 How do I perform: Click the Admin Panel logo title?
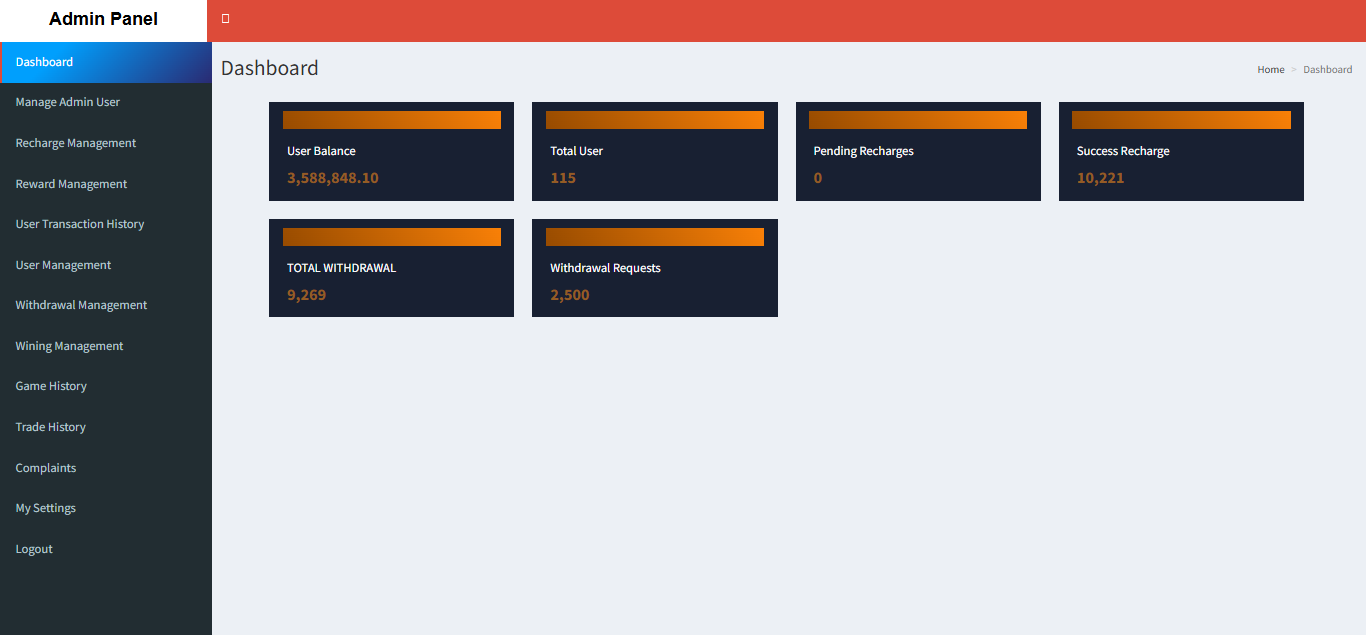(104, 19)
